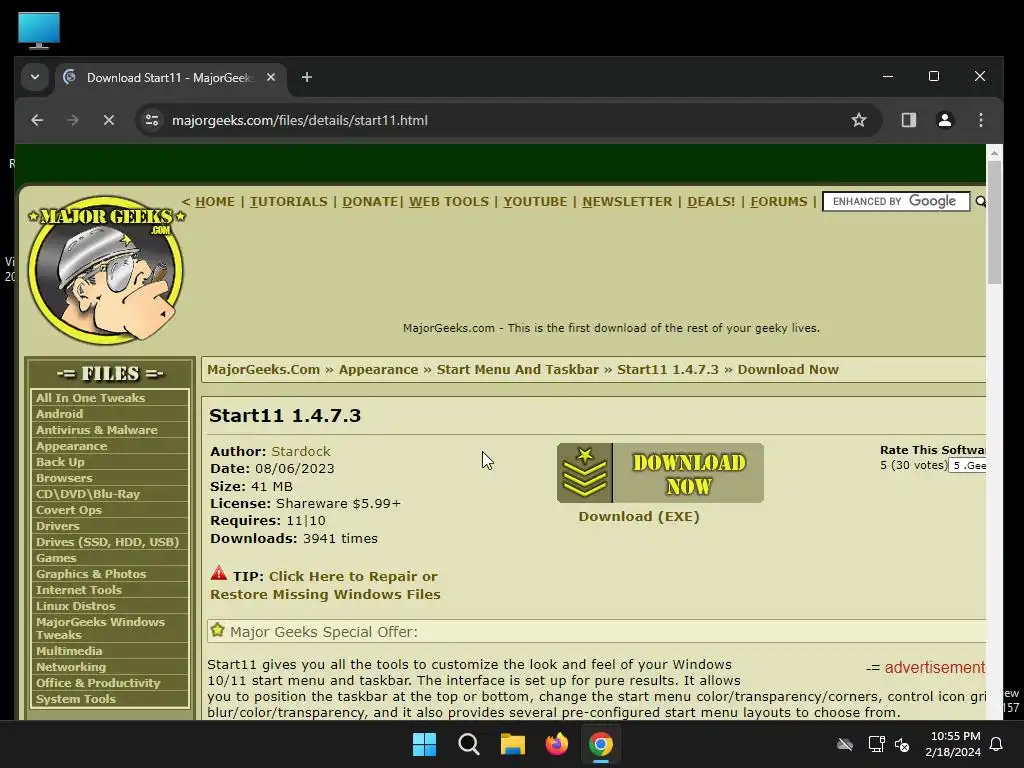Open Browsers category
Screen dimensions: 1024x768
pos(64,478)
